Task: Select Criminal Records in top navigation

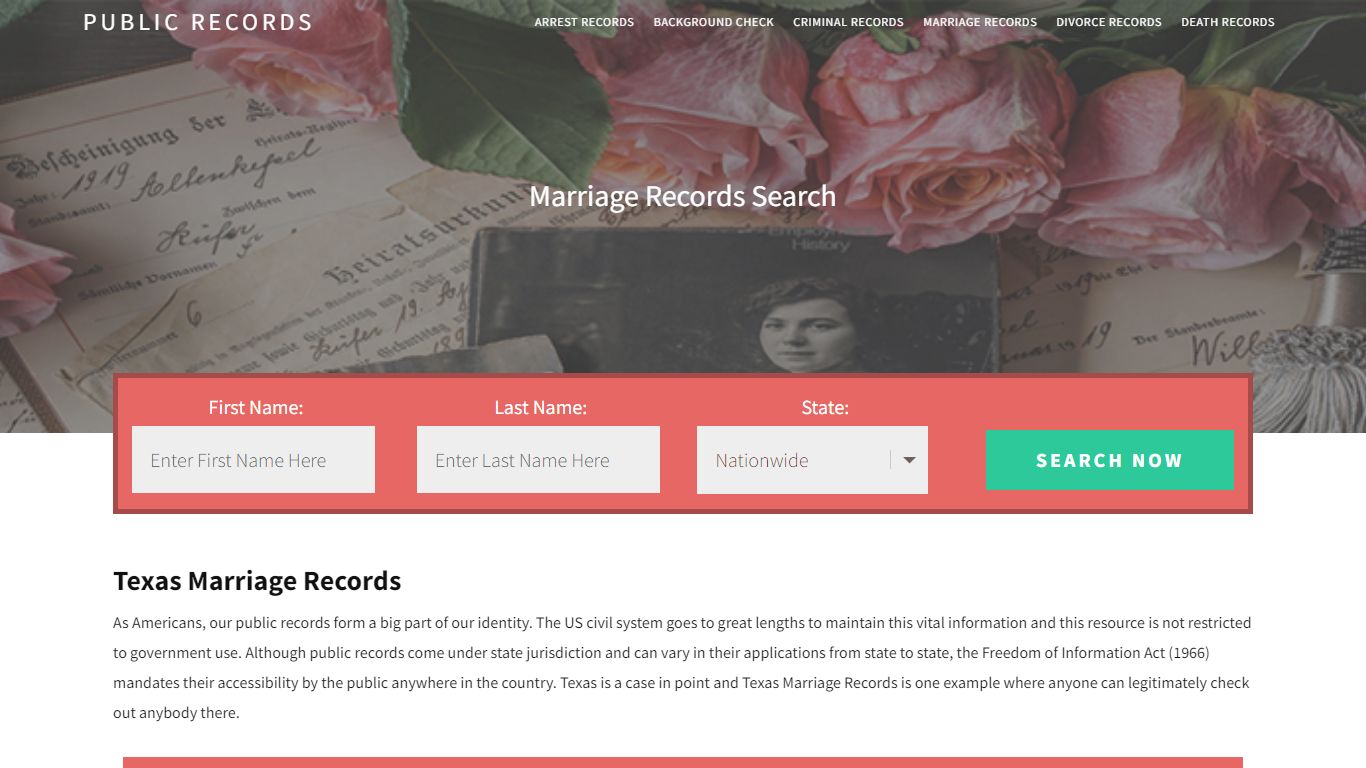Action: click(848, 22)
